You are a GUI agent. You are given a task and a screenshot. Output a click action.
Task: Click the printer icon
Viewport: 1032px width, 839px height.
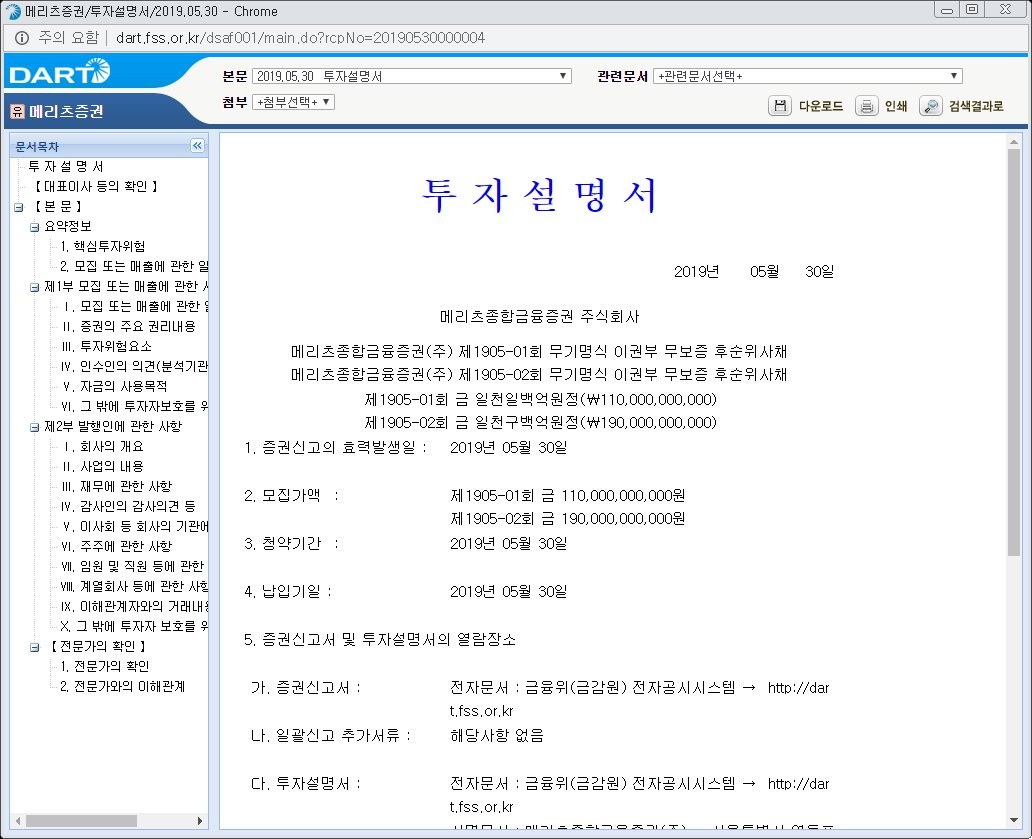(866, 105)
